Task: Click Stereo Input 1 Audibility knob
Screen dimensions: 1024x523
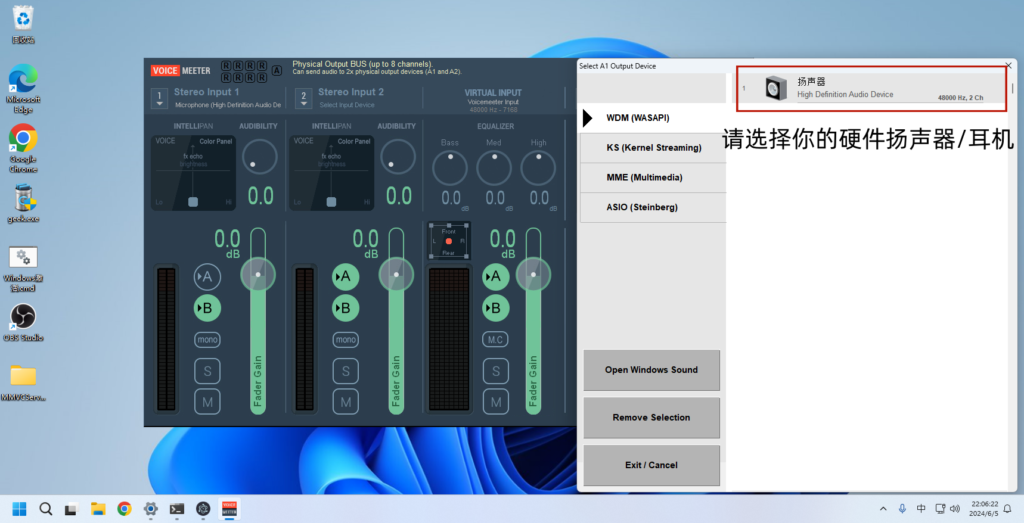Action: point(259,157)
